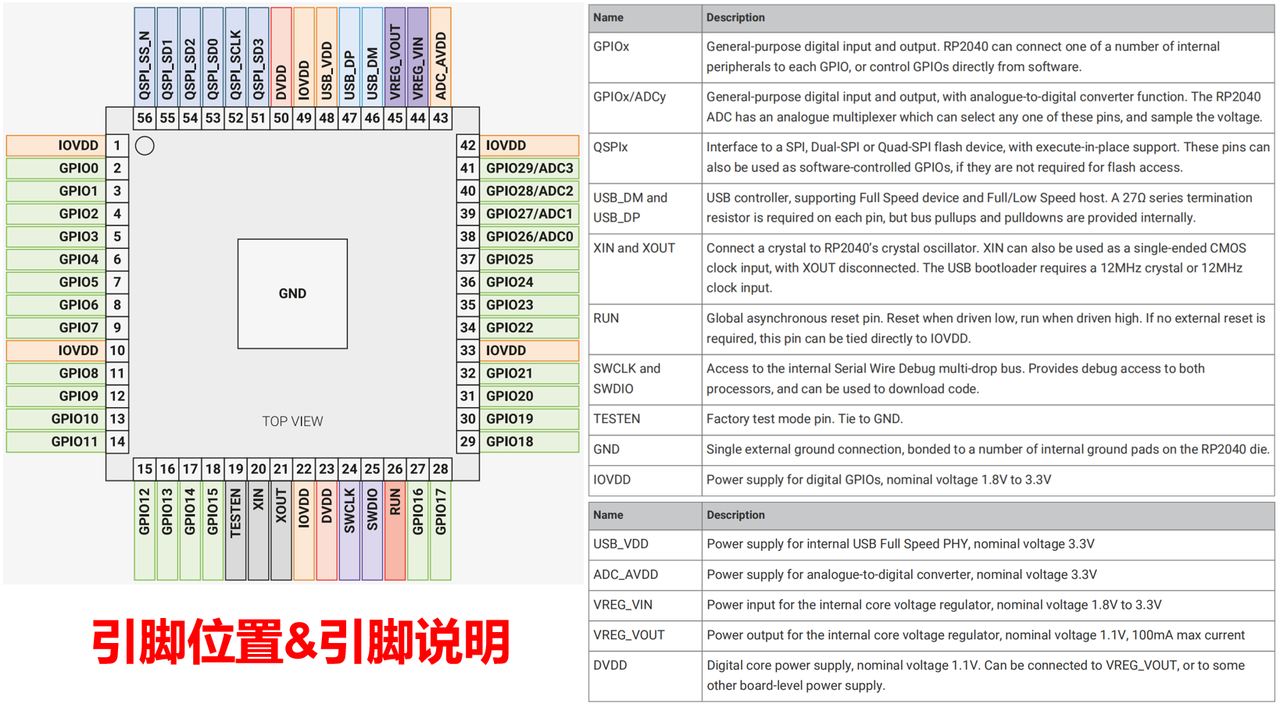This screenshot has height=707, width=1280.
Task: Click the GPIO0 pin label
Action: 56,168
